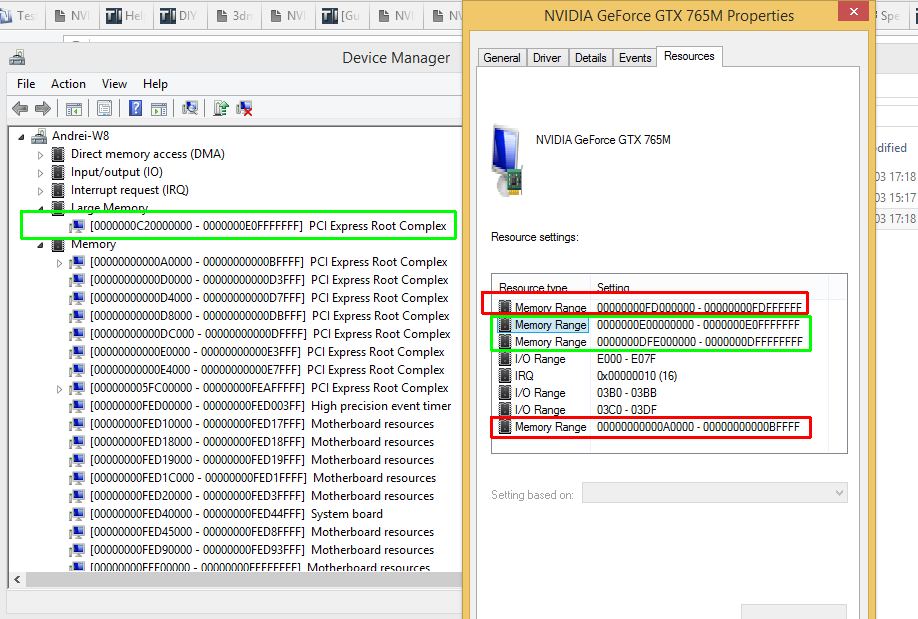Click device icon of FED40000 System board row
This screenshot has height=619, width=918.
pos(77,514)
